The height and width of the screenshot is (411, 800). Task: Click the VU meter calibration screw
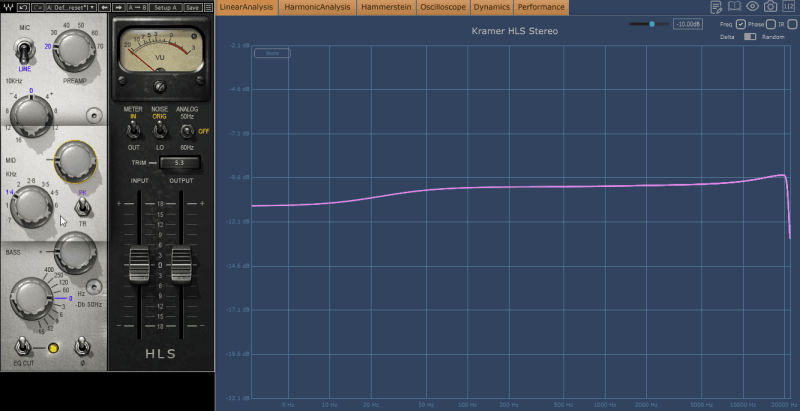click(161, 86)
